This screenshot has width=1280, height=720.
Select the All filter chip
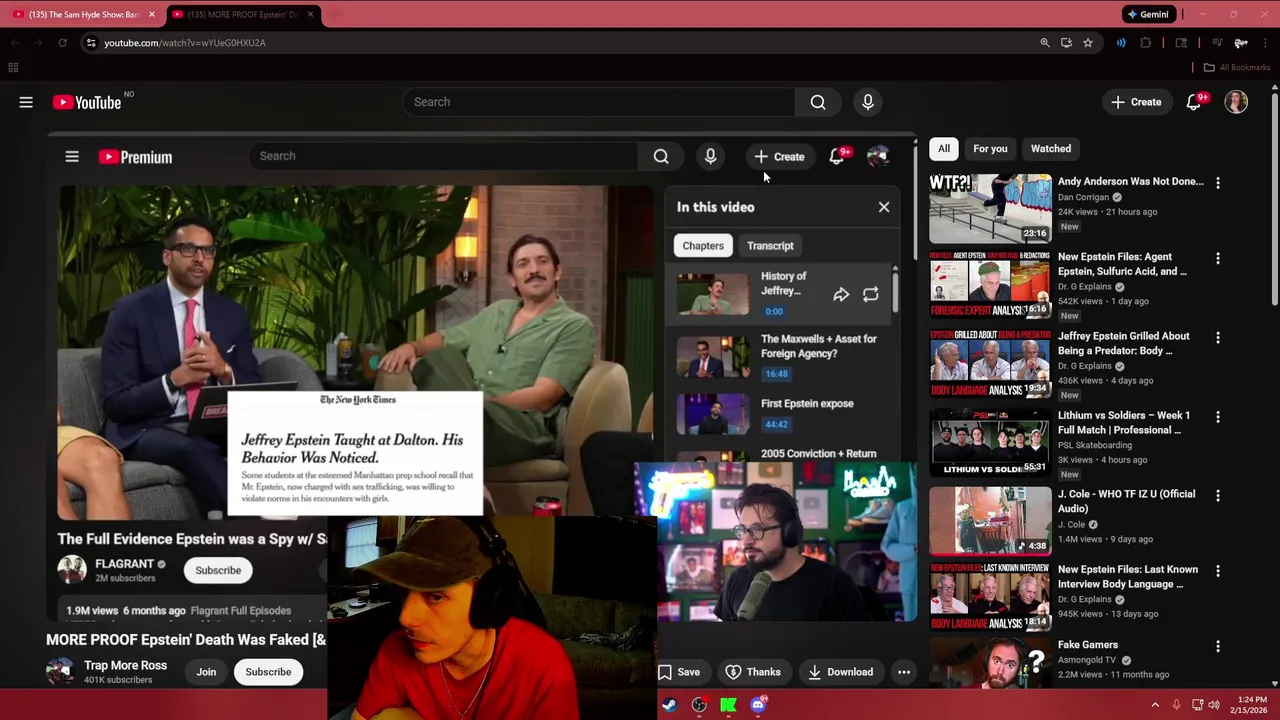point(943,149)
